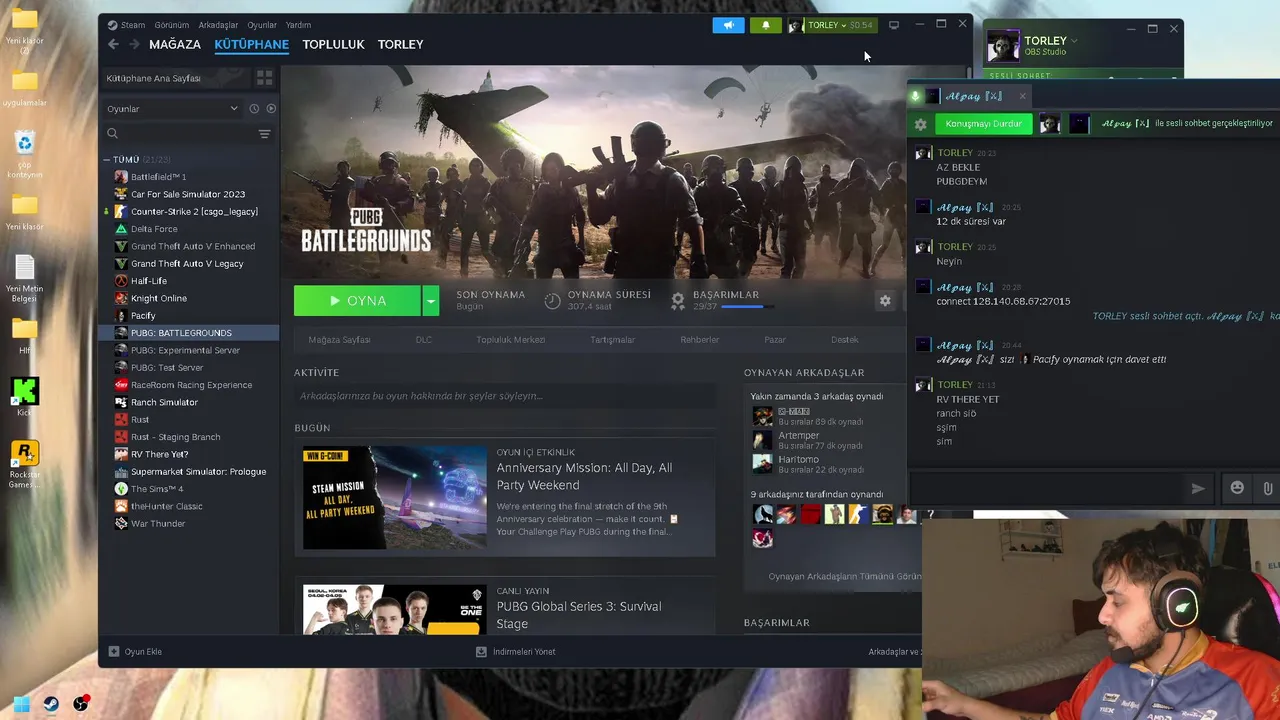This screenshot has width=1280, height=720.
Task: Collapse the TÜMÜ games category
Action: (x=106, y=160)
